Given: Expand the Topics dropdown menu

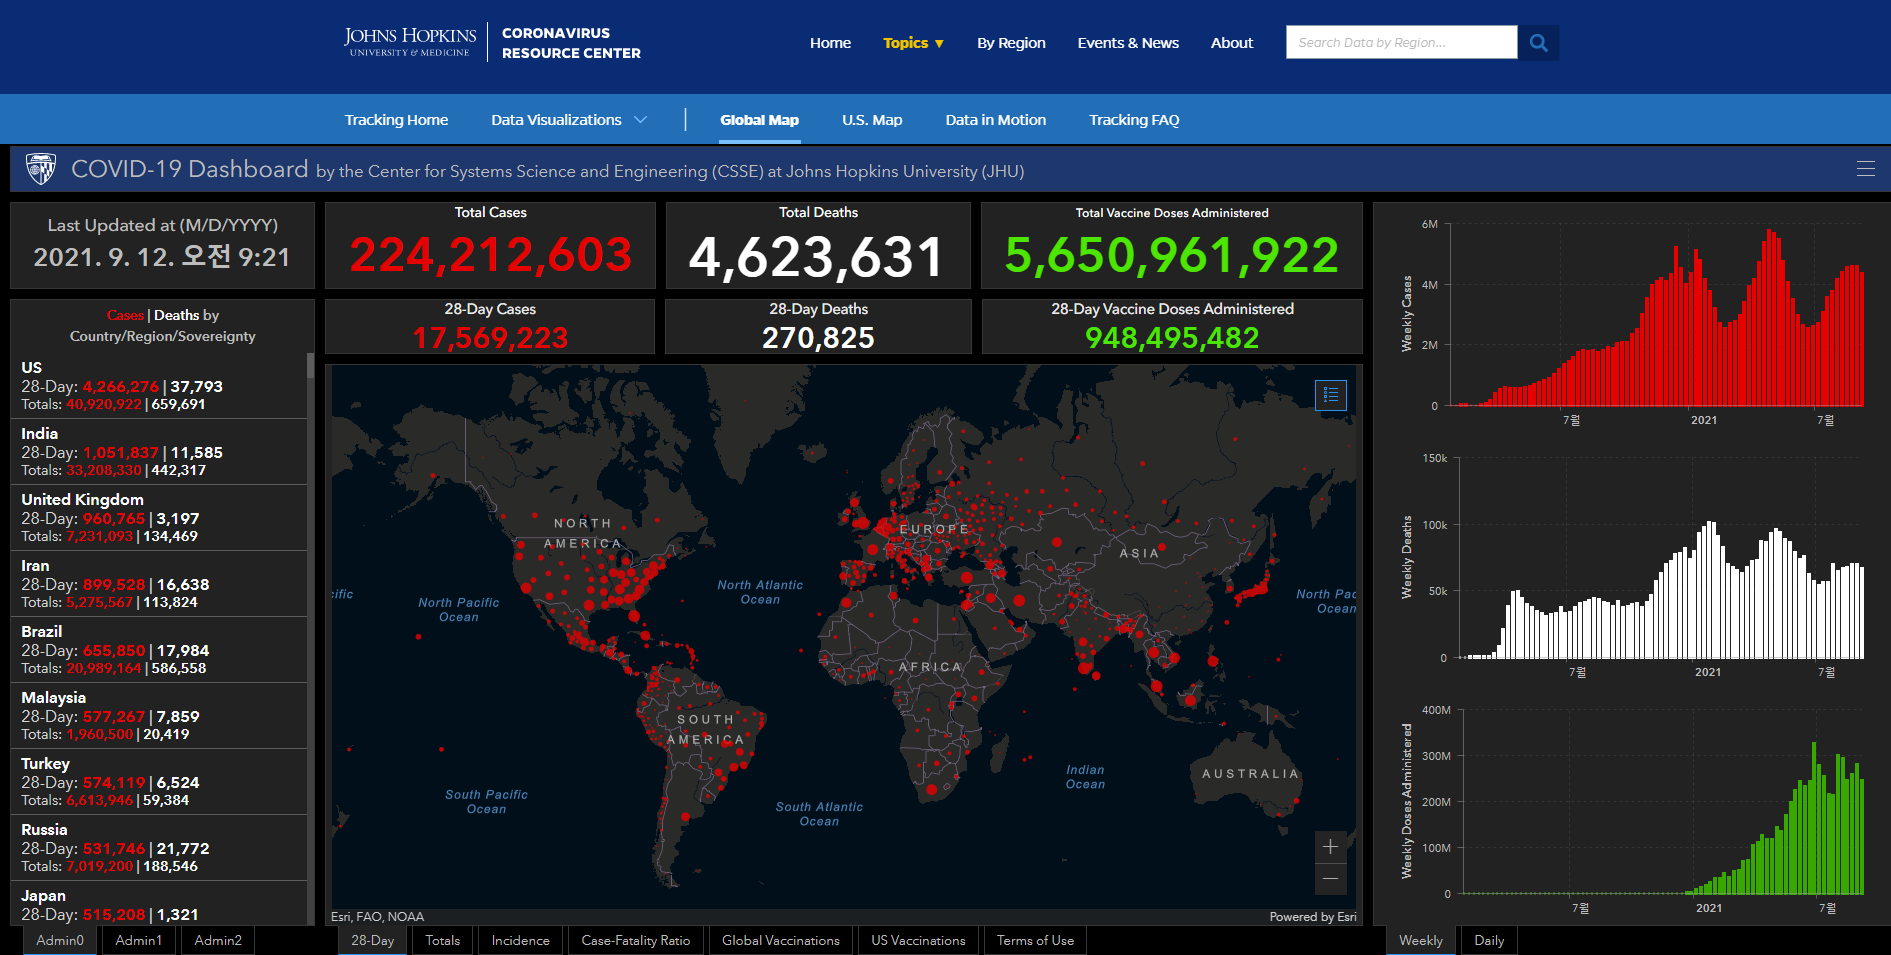Looking at the screenshot, I should (x=913, y=43).
